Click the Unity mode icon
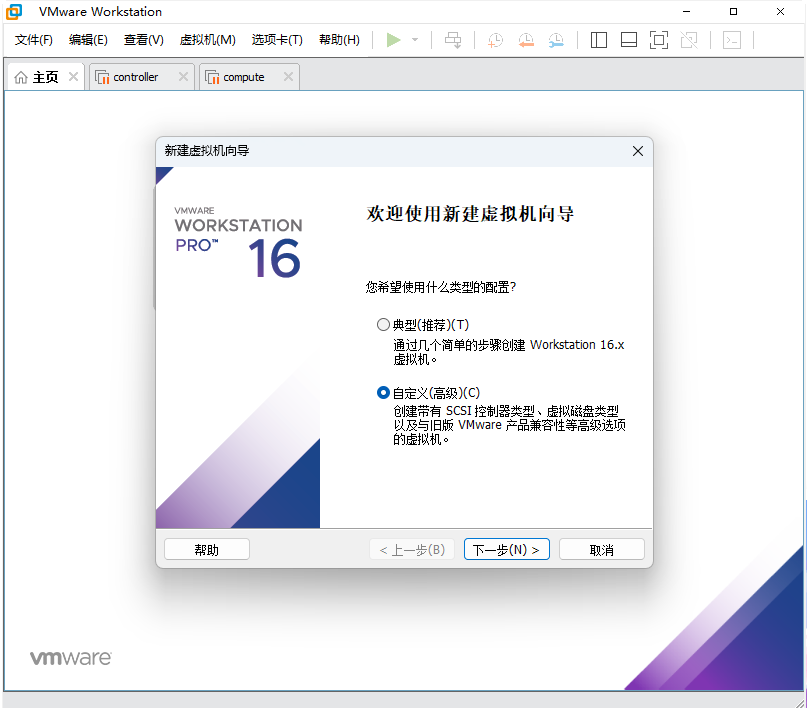The image size is (807, 708). point(689,40)
